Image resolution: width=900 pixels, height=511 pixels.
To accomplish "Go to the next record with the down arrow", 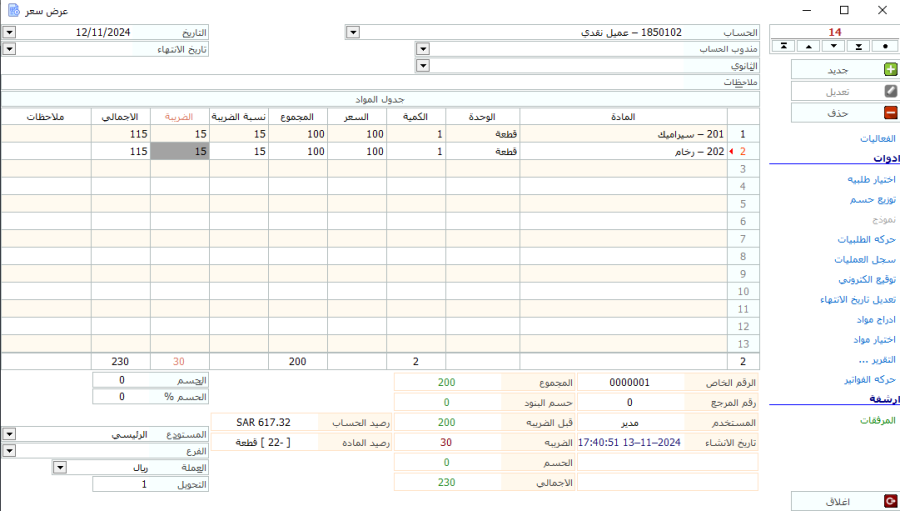I will coord(833,47).
